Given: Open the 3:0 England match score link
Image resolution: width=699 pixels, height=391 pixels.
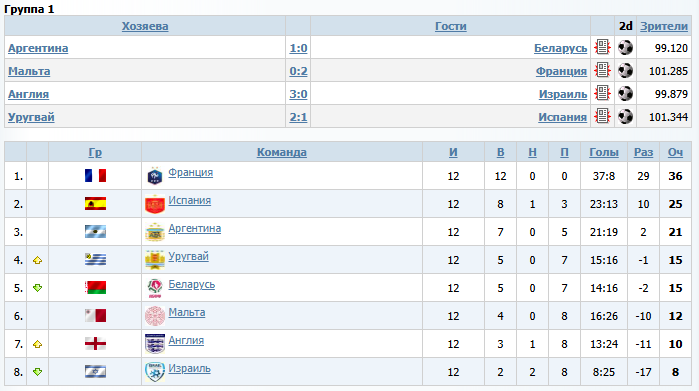Looking at the screenshot, I should coord(298,94).
